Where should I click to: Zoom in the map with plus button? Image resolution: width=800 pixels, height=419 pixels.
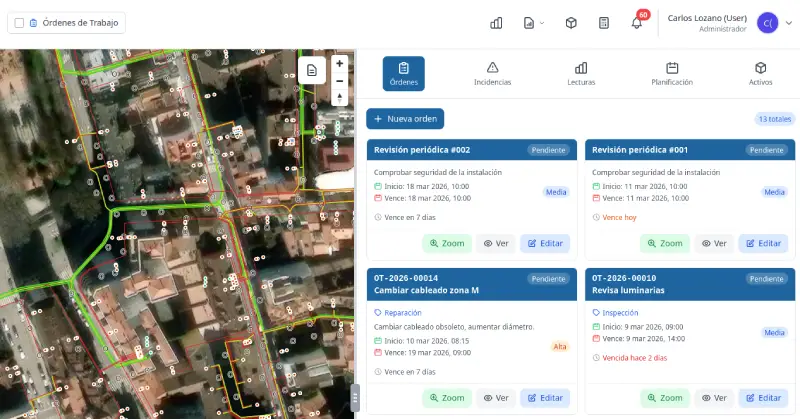click(339, 63)
